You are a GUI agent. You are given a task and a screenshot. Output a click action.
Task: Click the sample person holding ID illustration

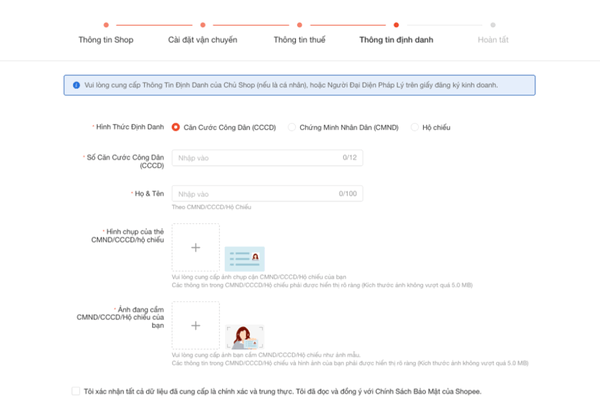coord(244,337)
